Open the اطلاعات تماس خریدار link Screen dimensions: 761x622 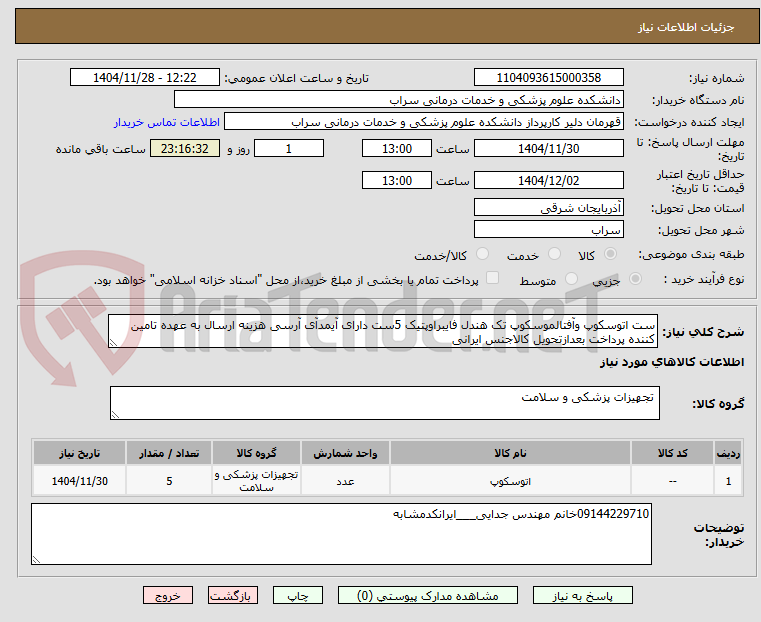point(167,122)
